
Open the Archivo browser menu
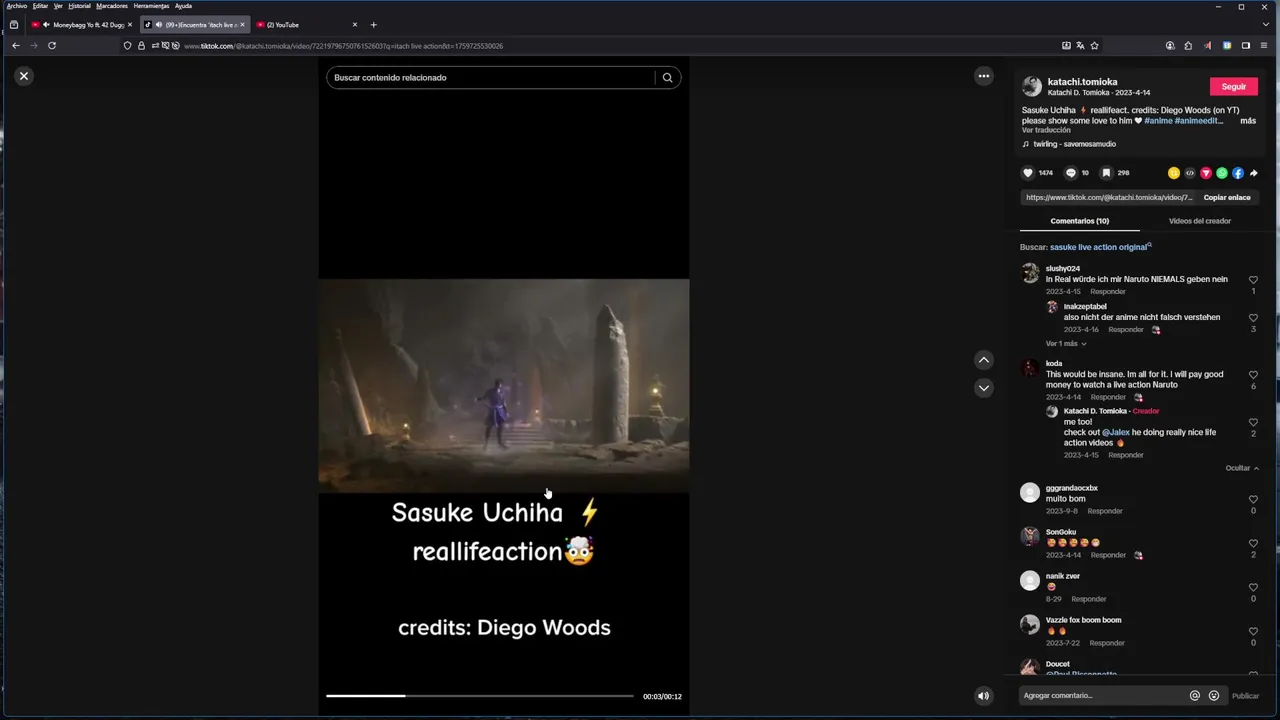16,6
